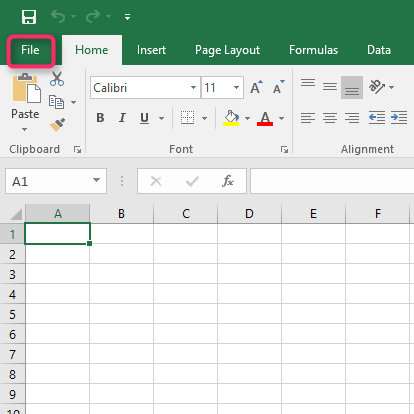Apply center horizontal text alignment
Viewport: 414px width, 414px height.
[x=330, y=118]
